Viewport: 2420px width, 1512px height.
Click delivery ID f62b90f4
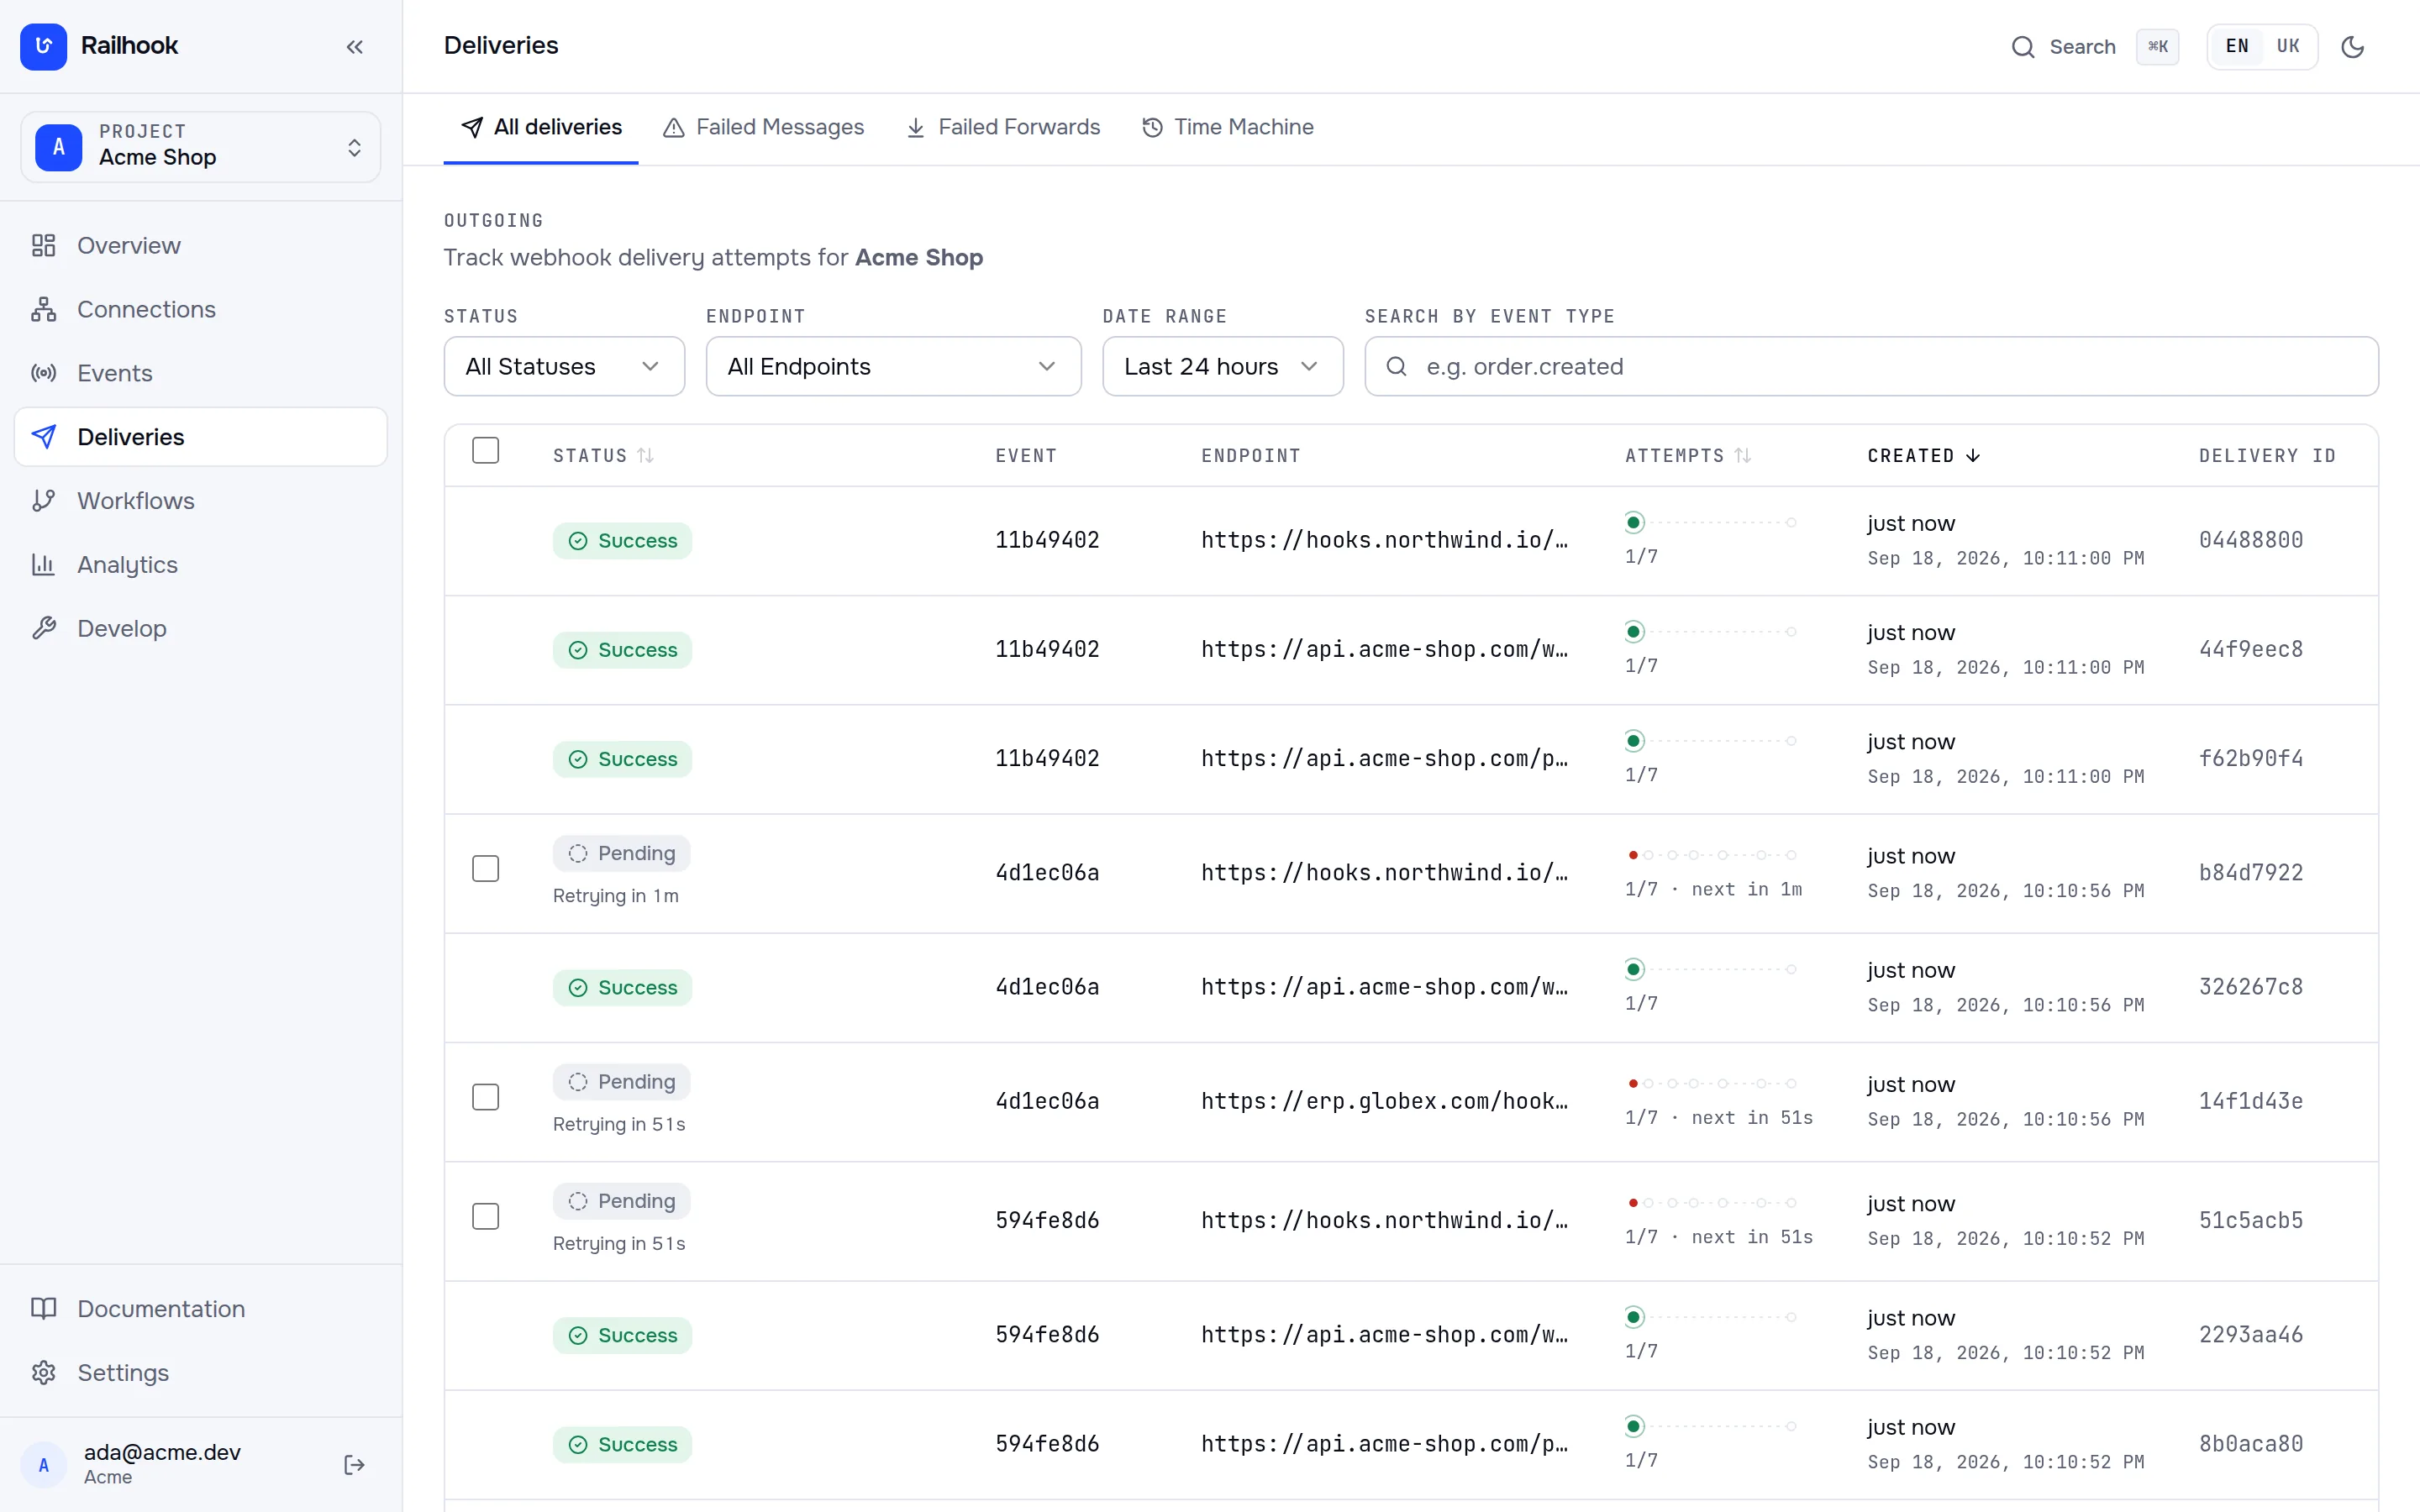2250,759
